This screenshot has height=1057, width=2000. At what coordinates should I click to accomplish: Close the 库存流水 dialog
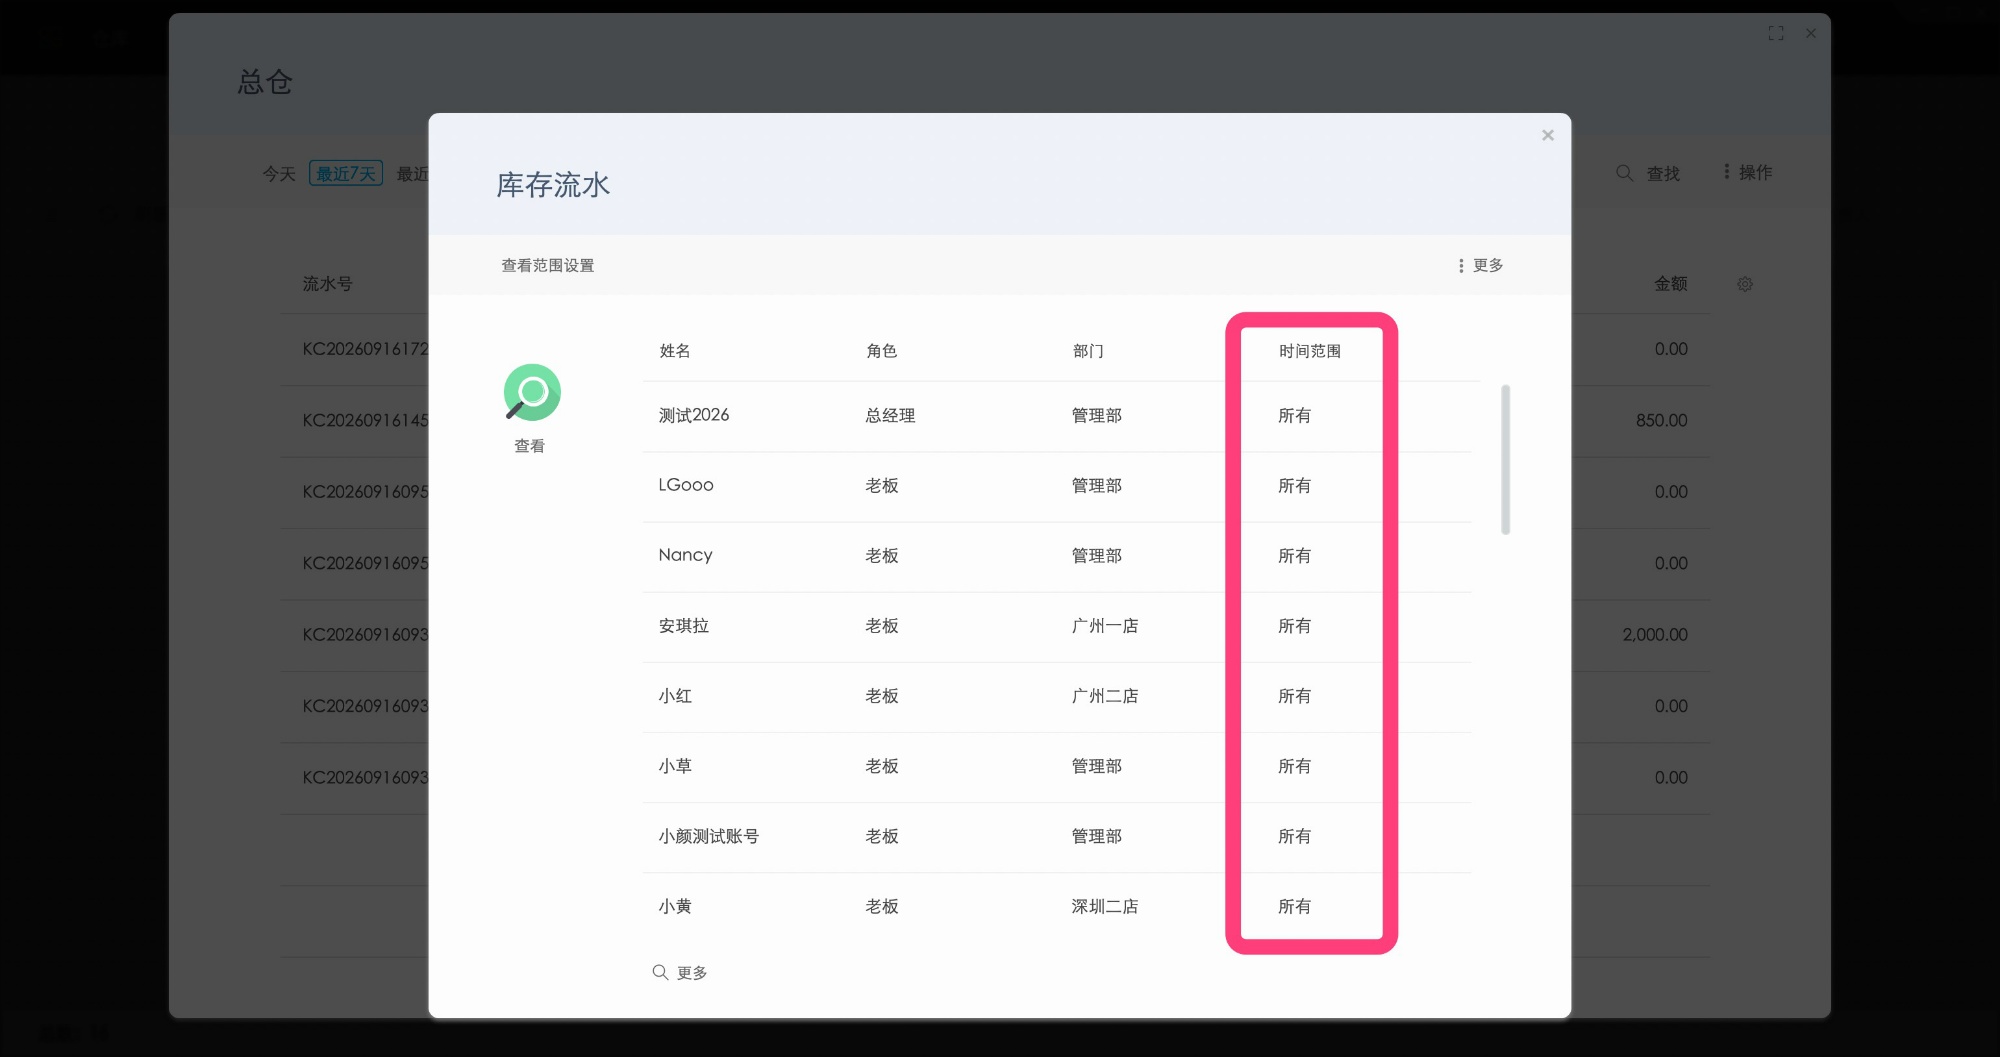point(1547,135)
